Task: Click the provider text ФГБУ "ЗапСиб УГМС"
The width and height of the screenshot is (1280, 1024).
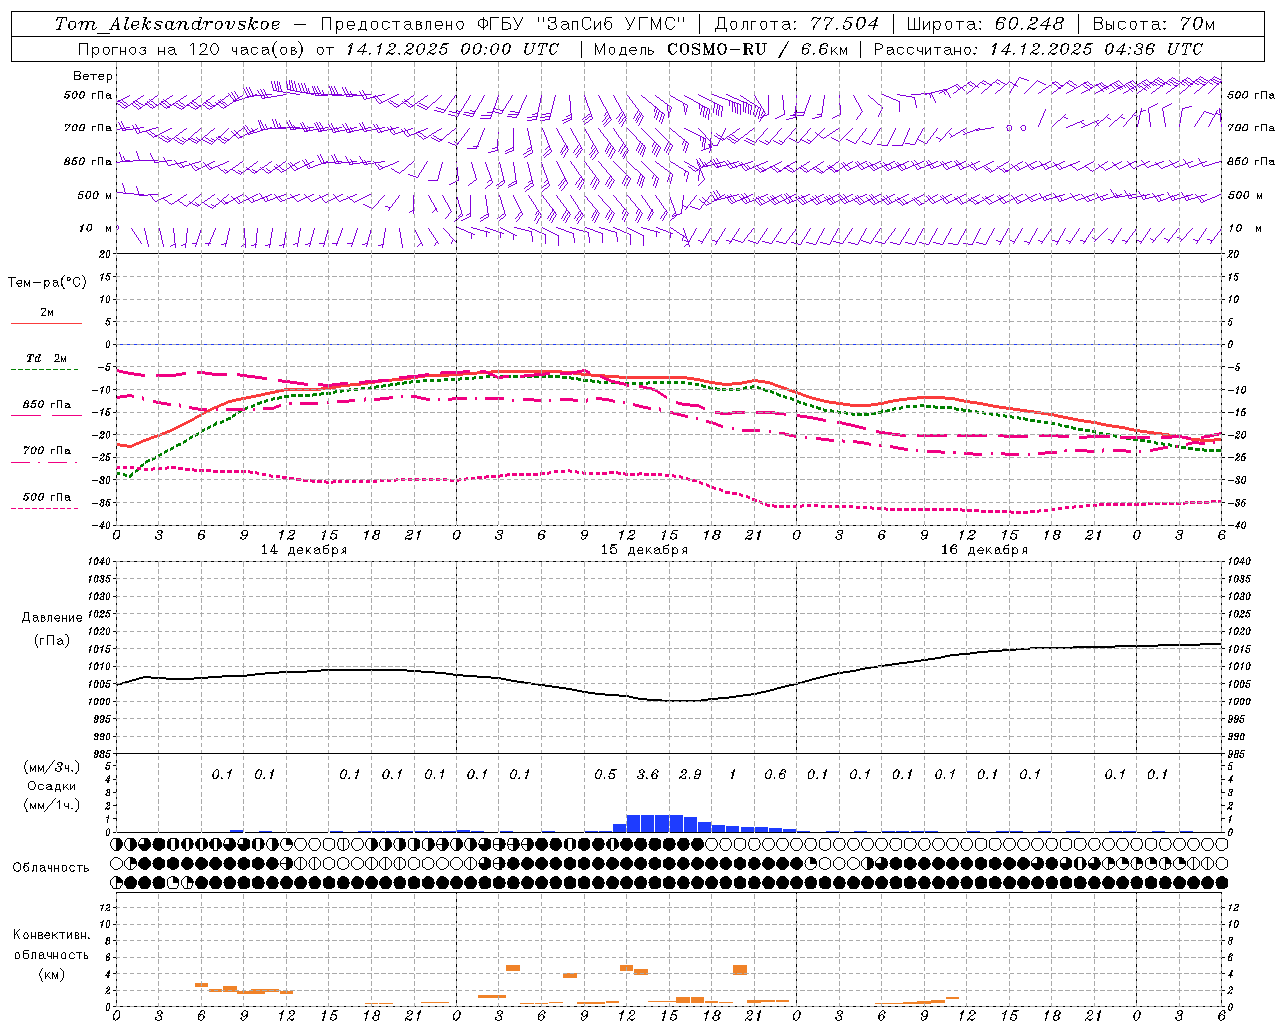Action: click(x=580, y=24)
